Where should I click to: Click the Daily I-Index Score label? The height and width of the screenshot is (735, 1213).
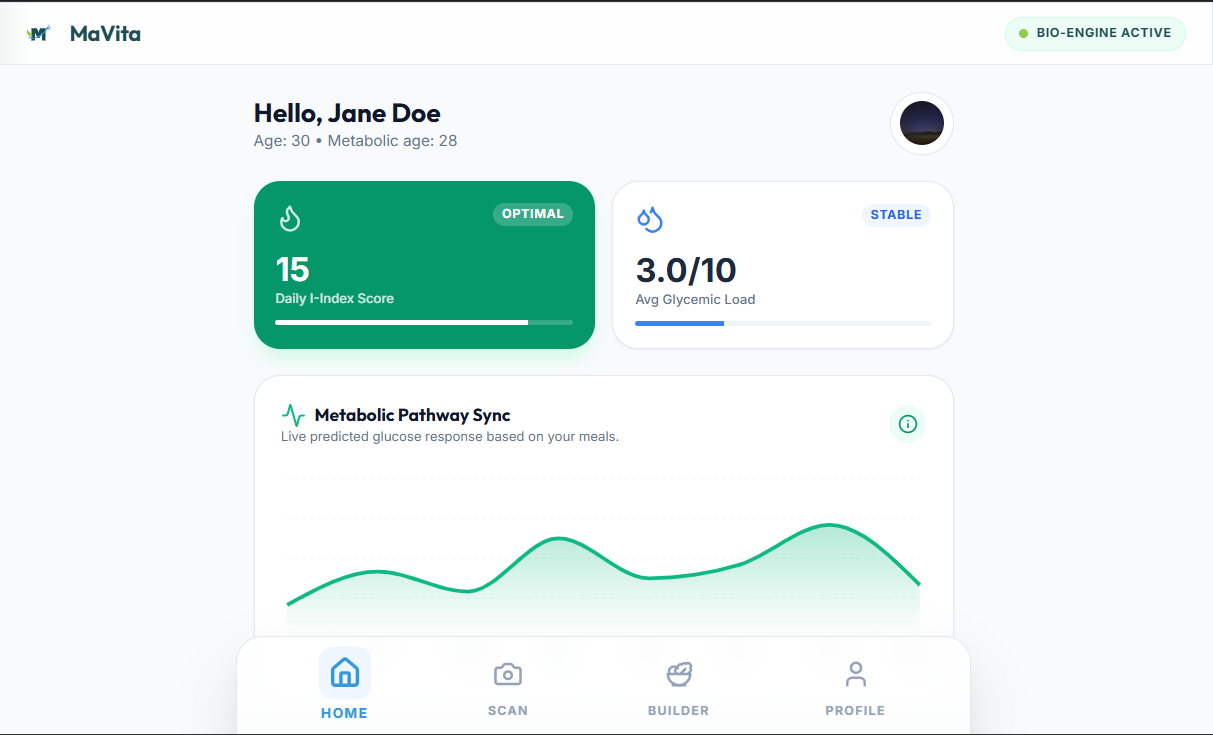(335, 298)
